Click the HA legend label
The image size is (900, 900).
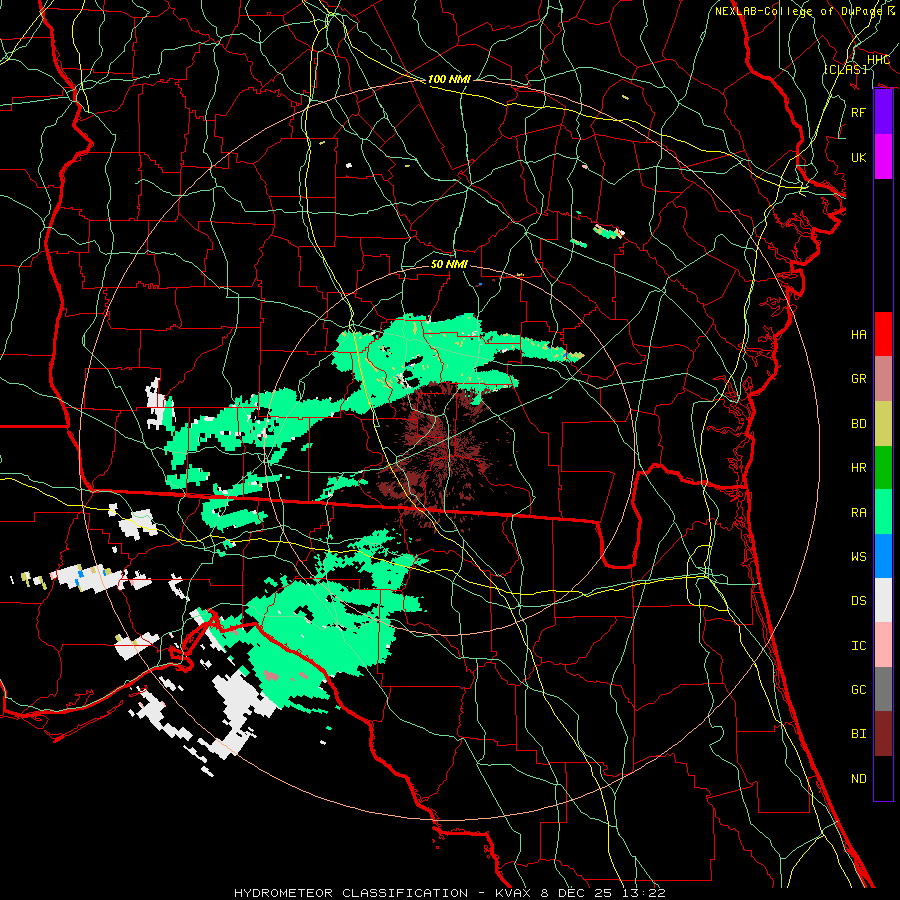click(858, 334)
